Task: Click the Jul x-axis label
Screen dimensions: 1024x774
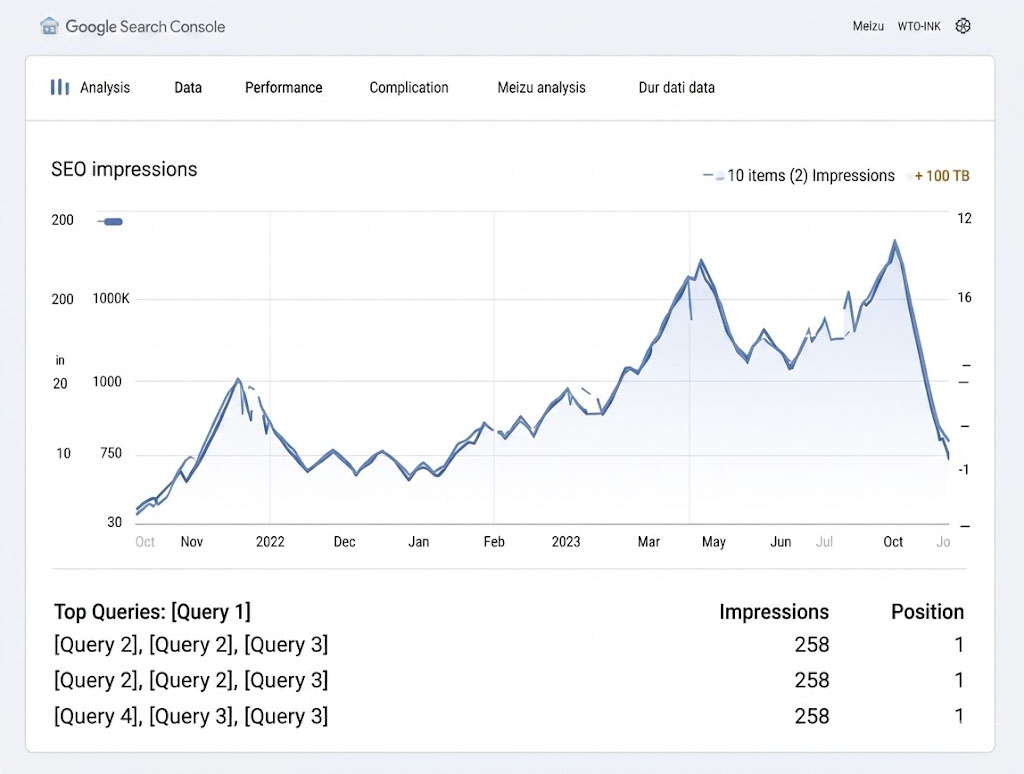Action: pyautogui.click(x=824, y=541)
